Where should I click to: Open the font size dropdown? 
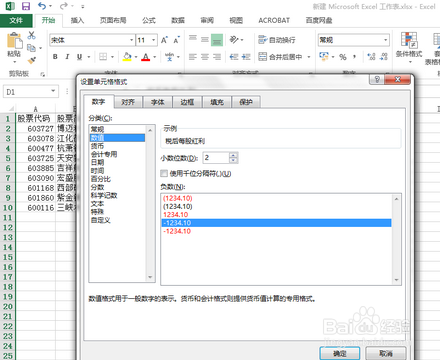coord(153,40)
